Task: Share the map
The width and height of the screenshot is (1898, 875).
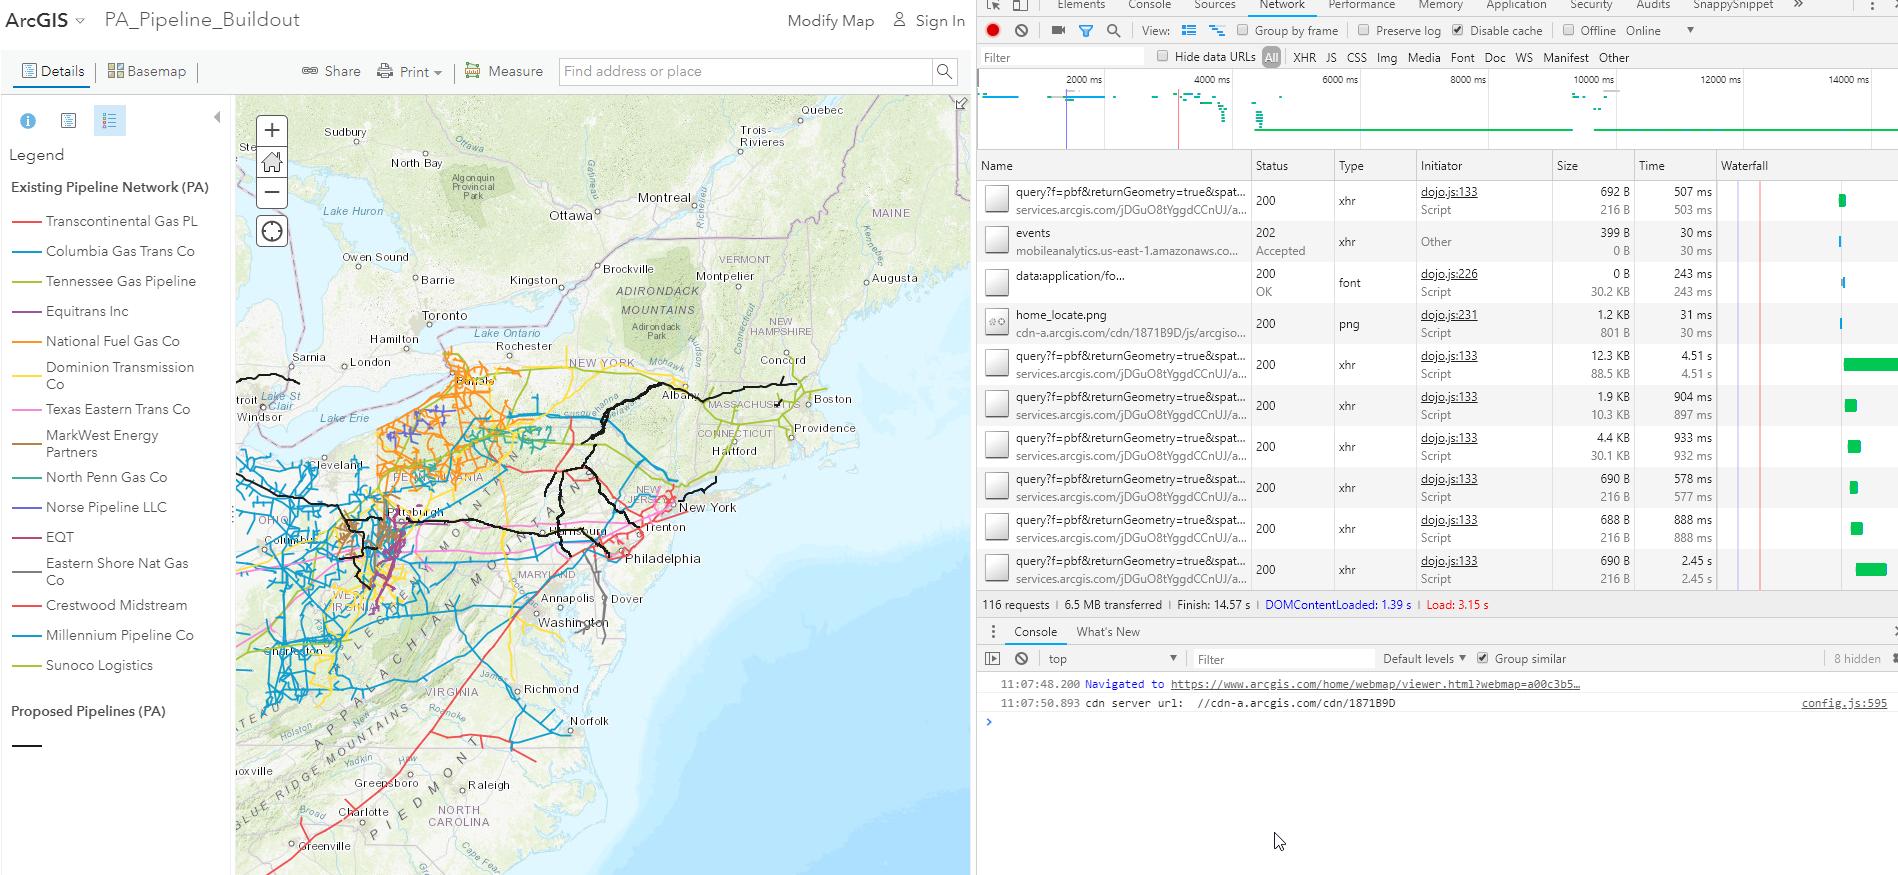Action: coord(331,71)
